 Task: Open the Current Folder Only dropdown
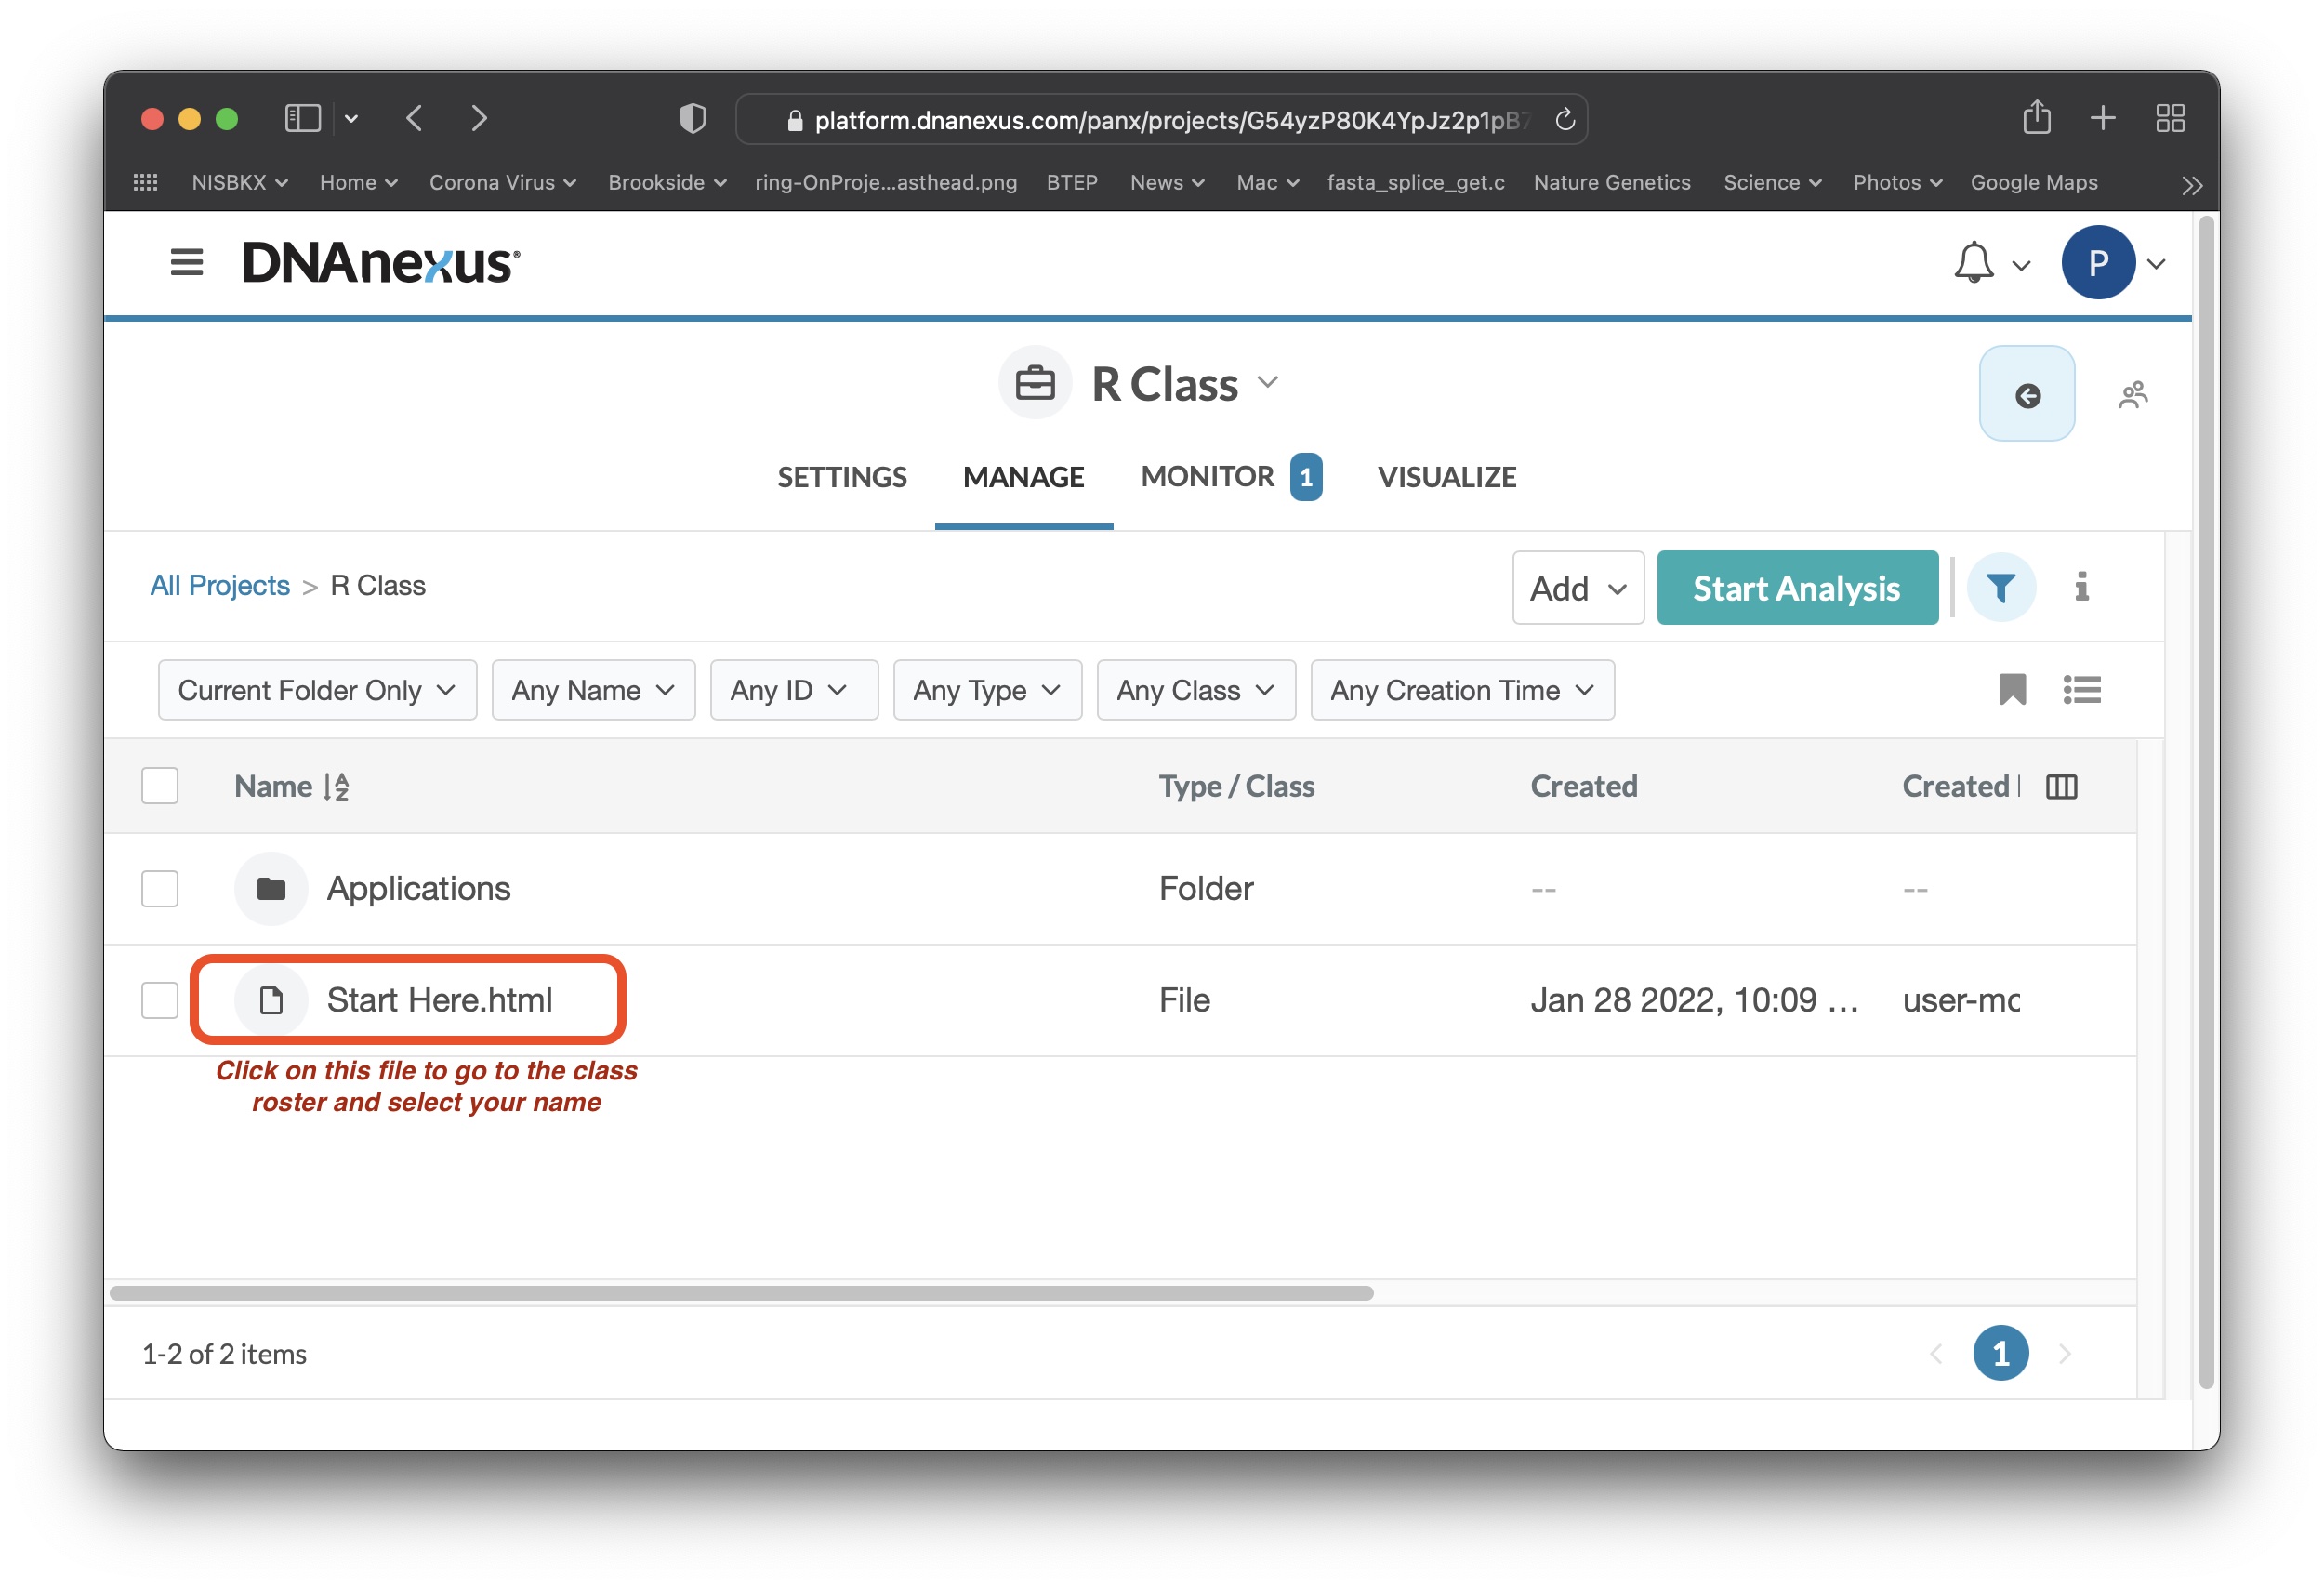(x=317, y=691)
